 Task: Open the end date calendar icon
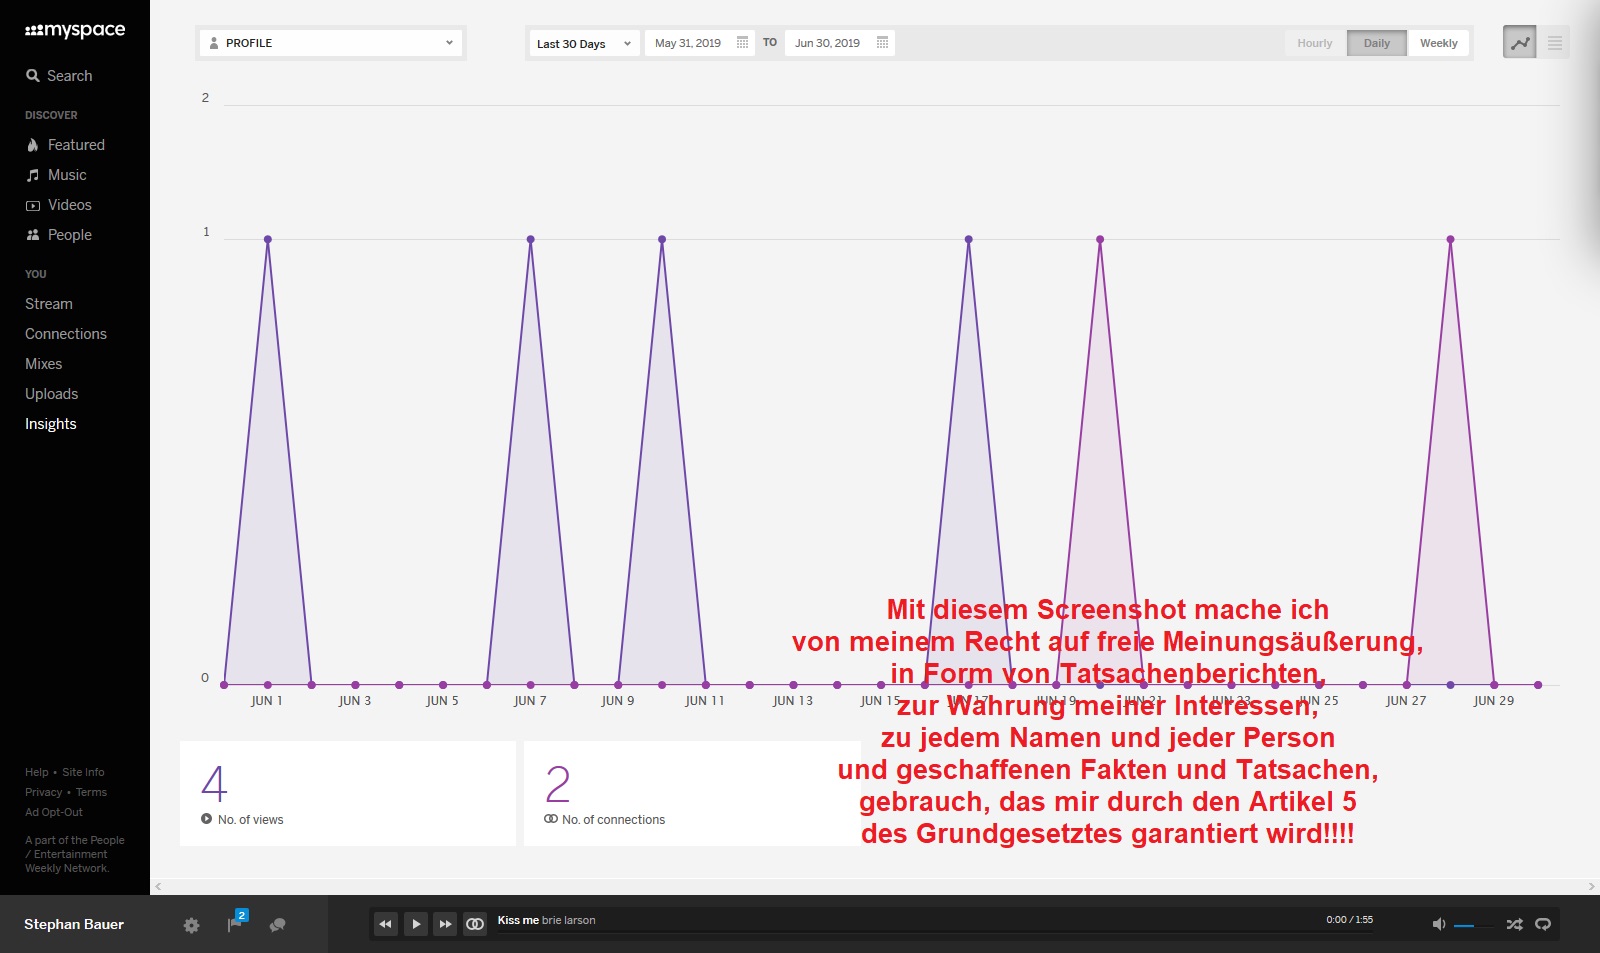(882, 43)
